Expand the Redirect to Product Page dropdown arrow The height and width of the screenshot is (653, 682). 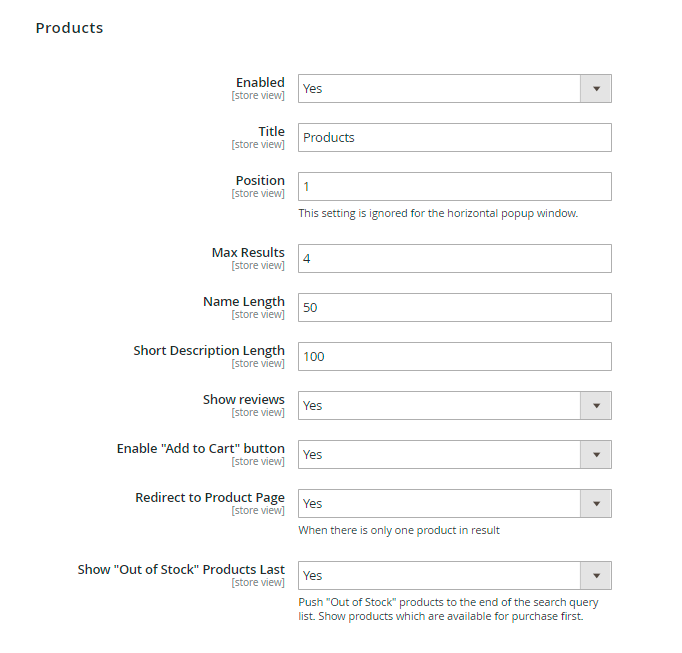596,503
